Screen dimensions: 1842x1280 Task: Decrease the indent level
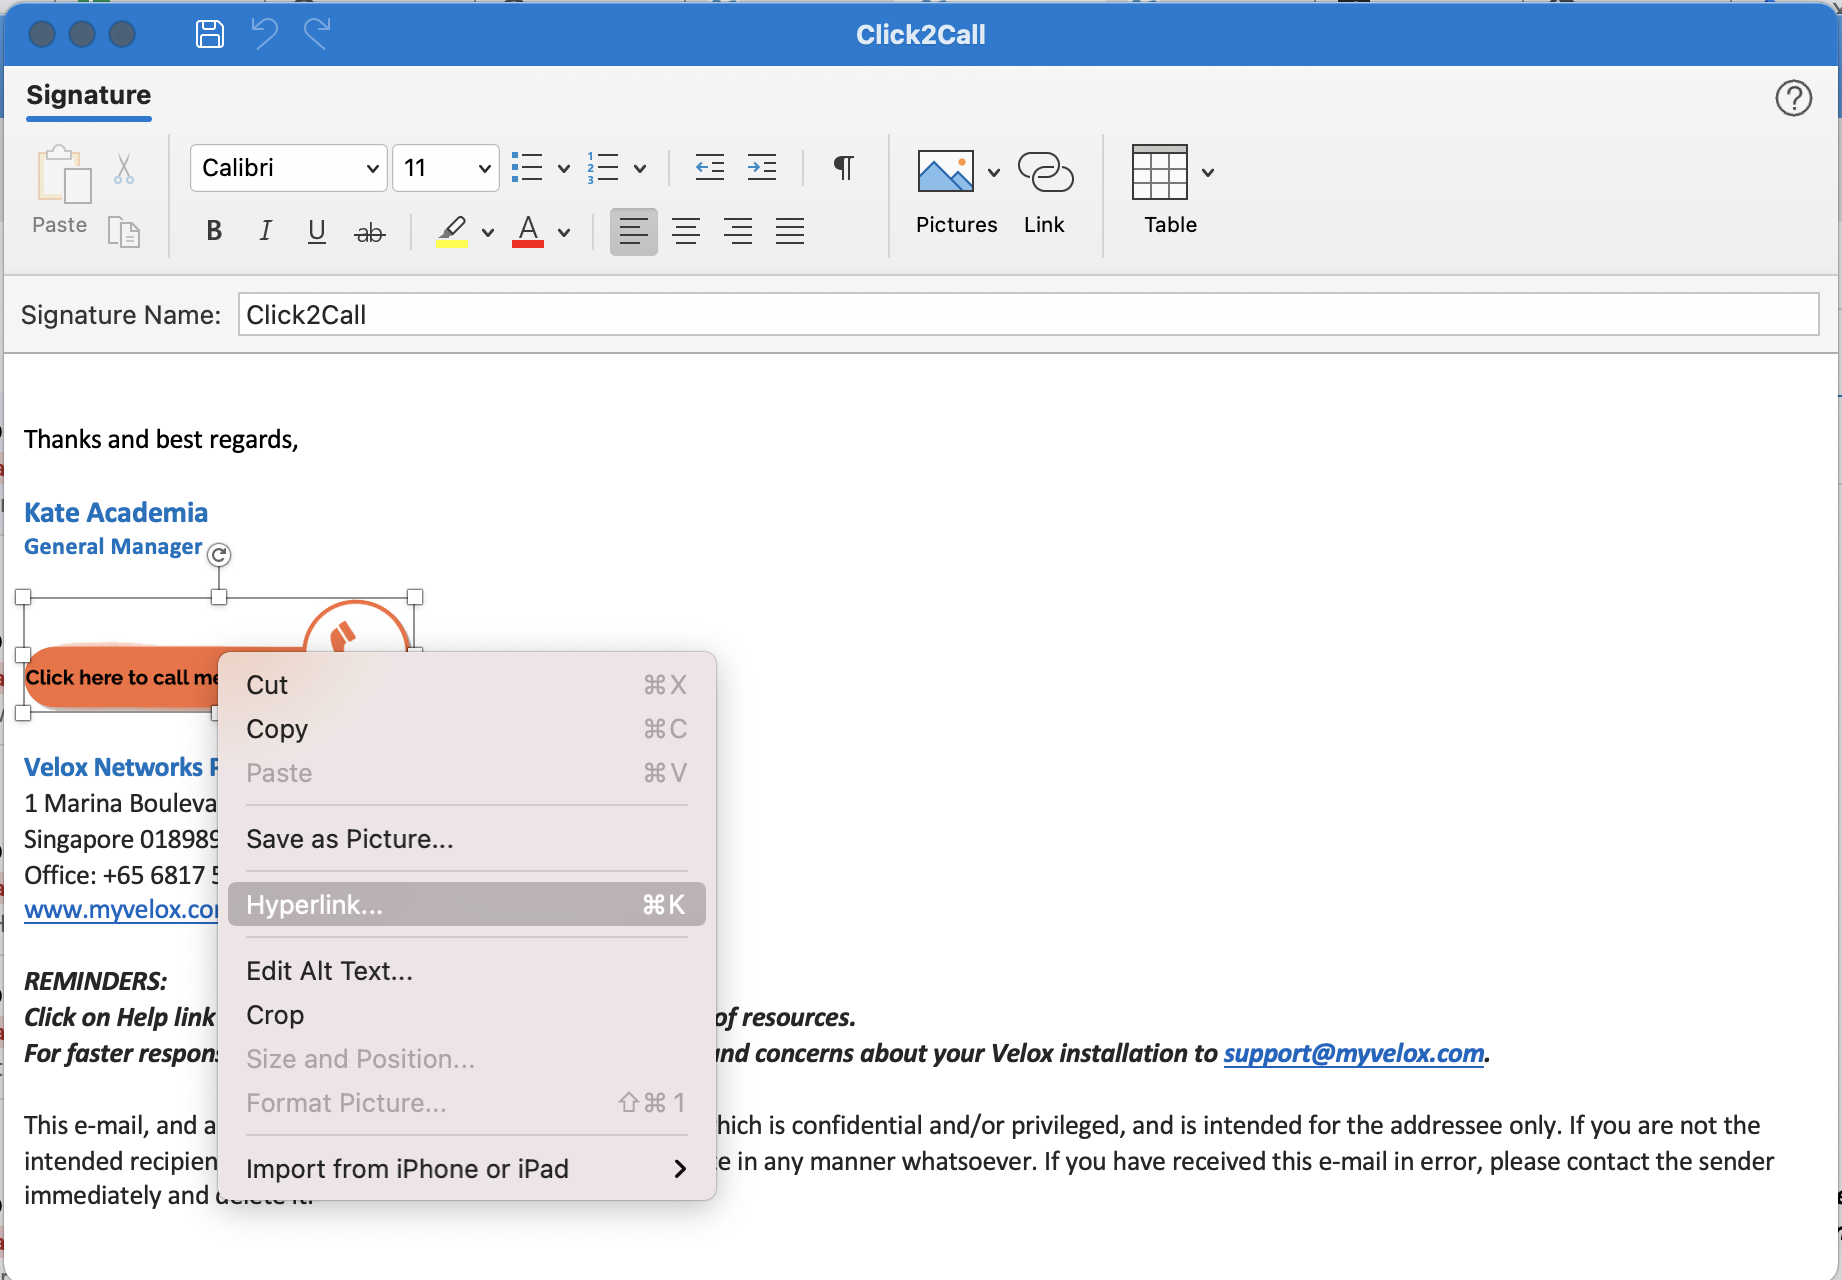click(x=710, y=167)
